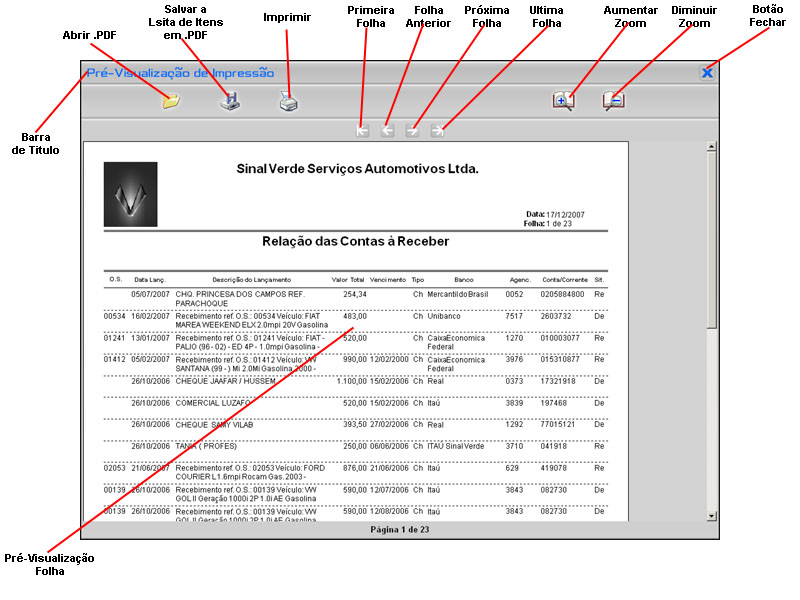Image resolution: width=800 pixels, height=600 pixels.
Task: Open a PDF file with the folder icon
Action: click(171, 101)
